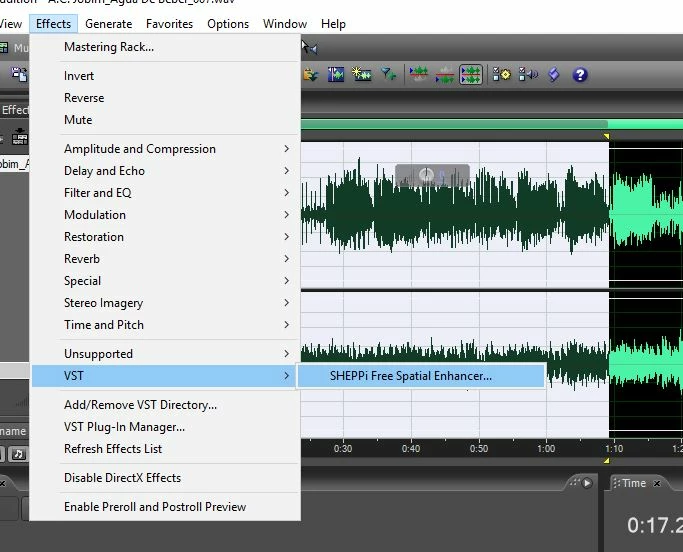Click the purple scripts diamond icon

coord(554,75)
